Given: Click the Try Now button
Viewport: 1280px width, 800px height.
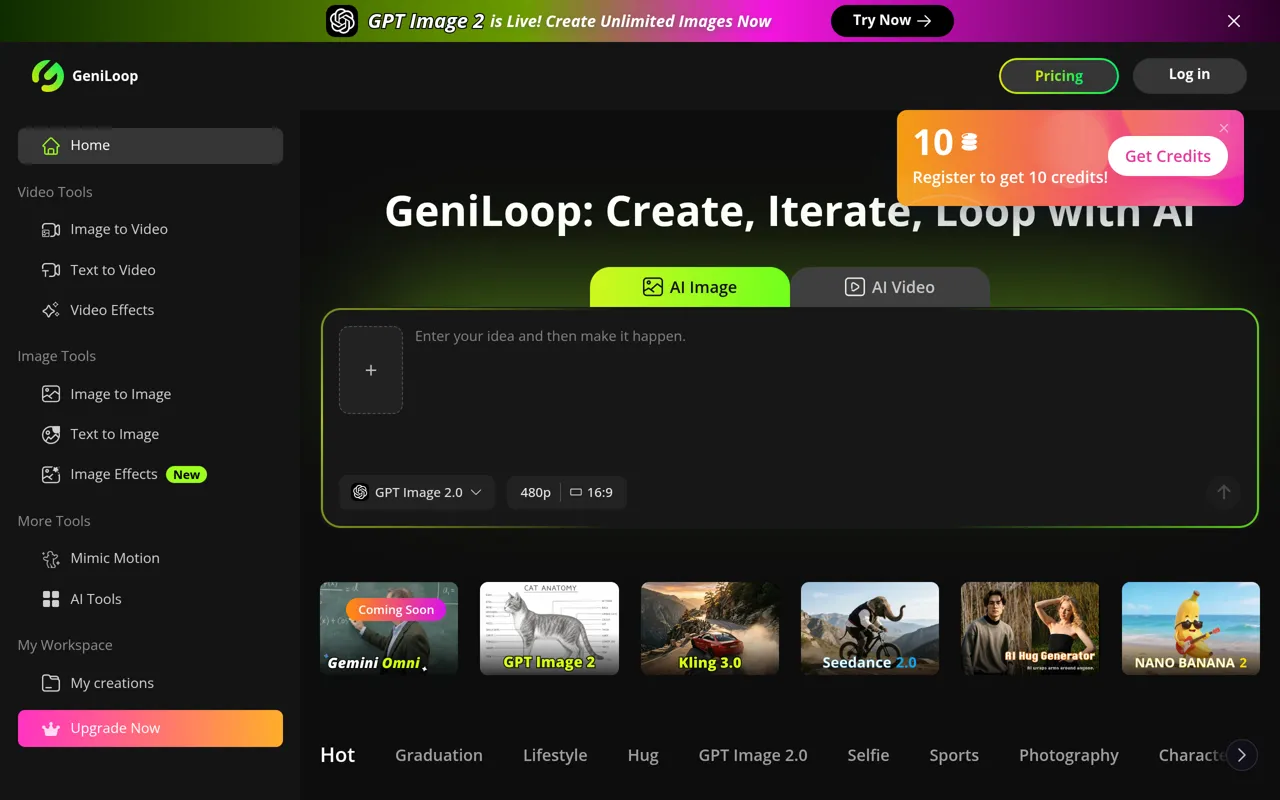Looking at the screenshot, I should click(892, 21).
